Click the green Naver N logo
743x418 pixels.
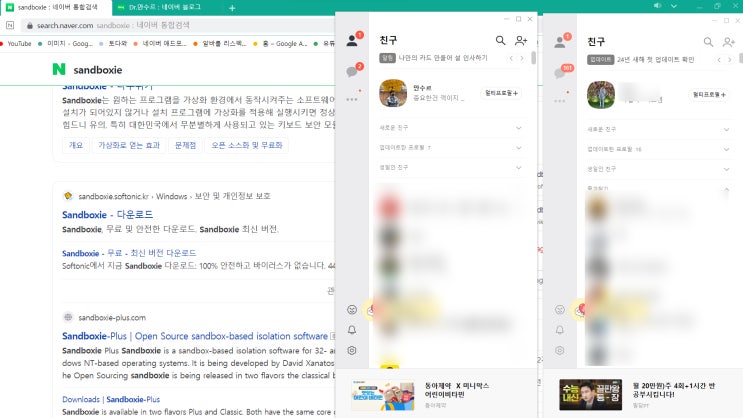[59, 69]
